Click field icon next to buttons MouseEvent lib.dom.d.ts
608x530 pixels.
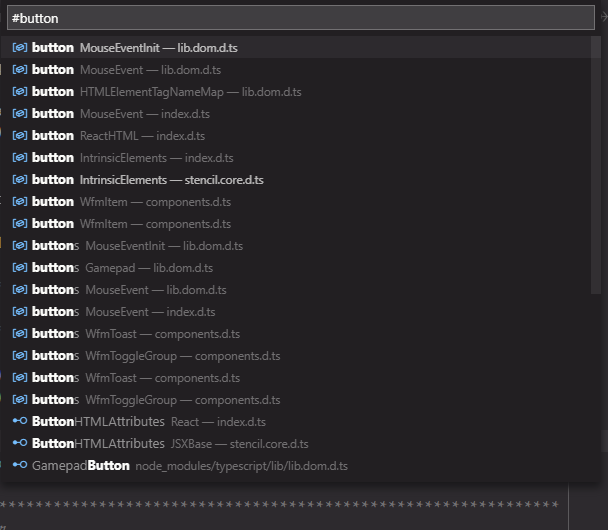pos(20,290)
